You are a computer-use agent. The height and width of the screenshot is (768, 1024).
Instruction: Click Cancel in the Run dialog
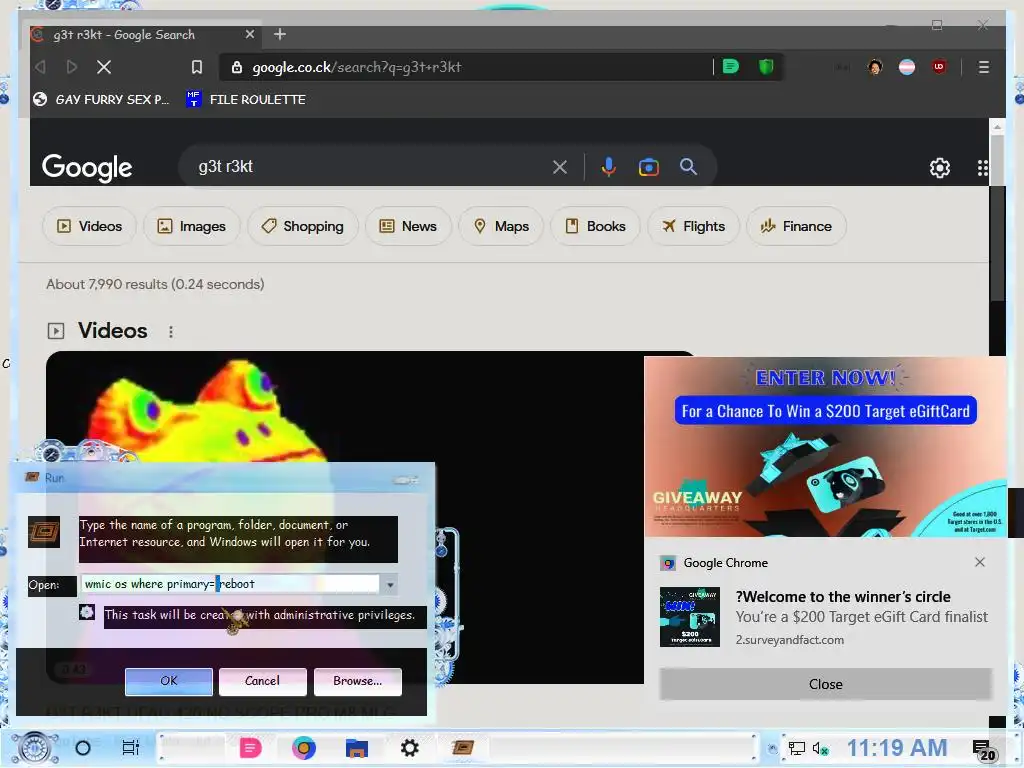[x=263, y=680]
